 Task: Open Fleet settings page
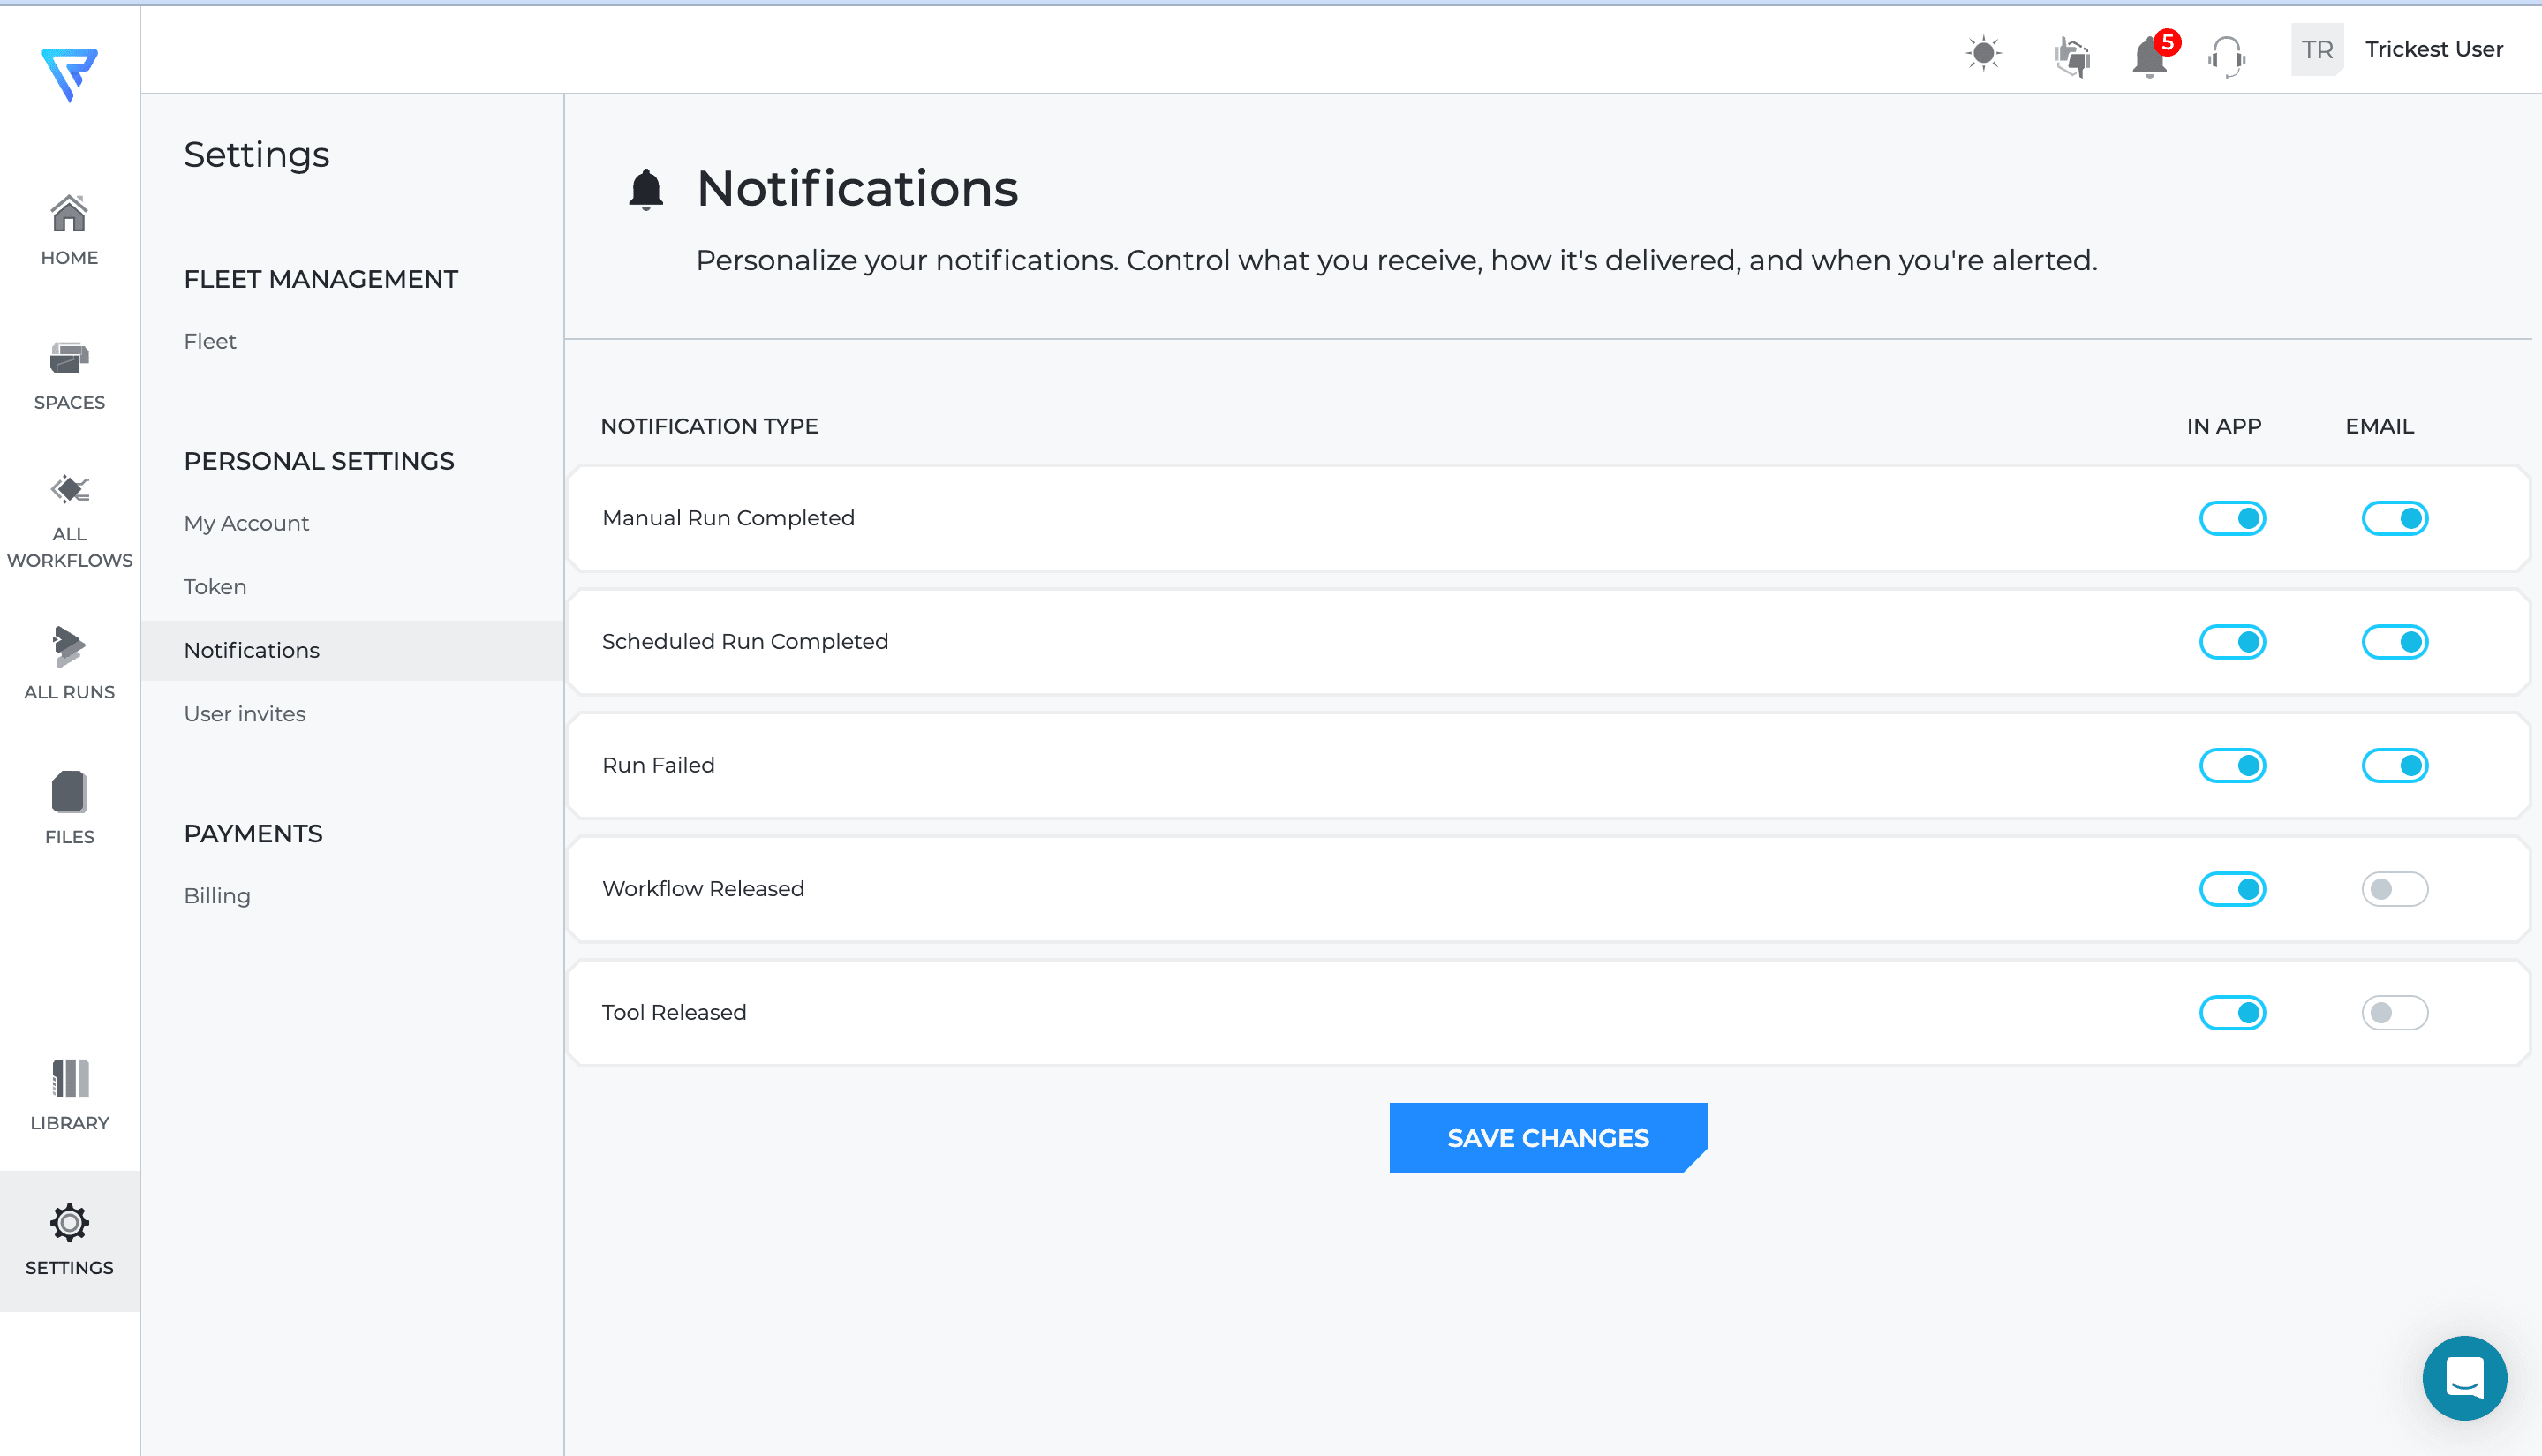click(x=210, y=341)
